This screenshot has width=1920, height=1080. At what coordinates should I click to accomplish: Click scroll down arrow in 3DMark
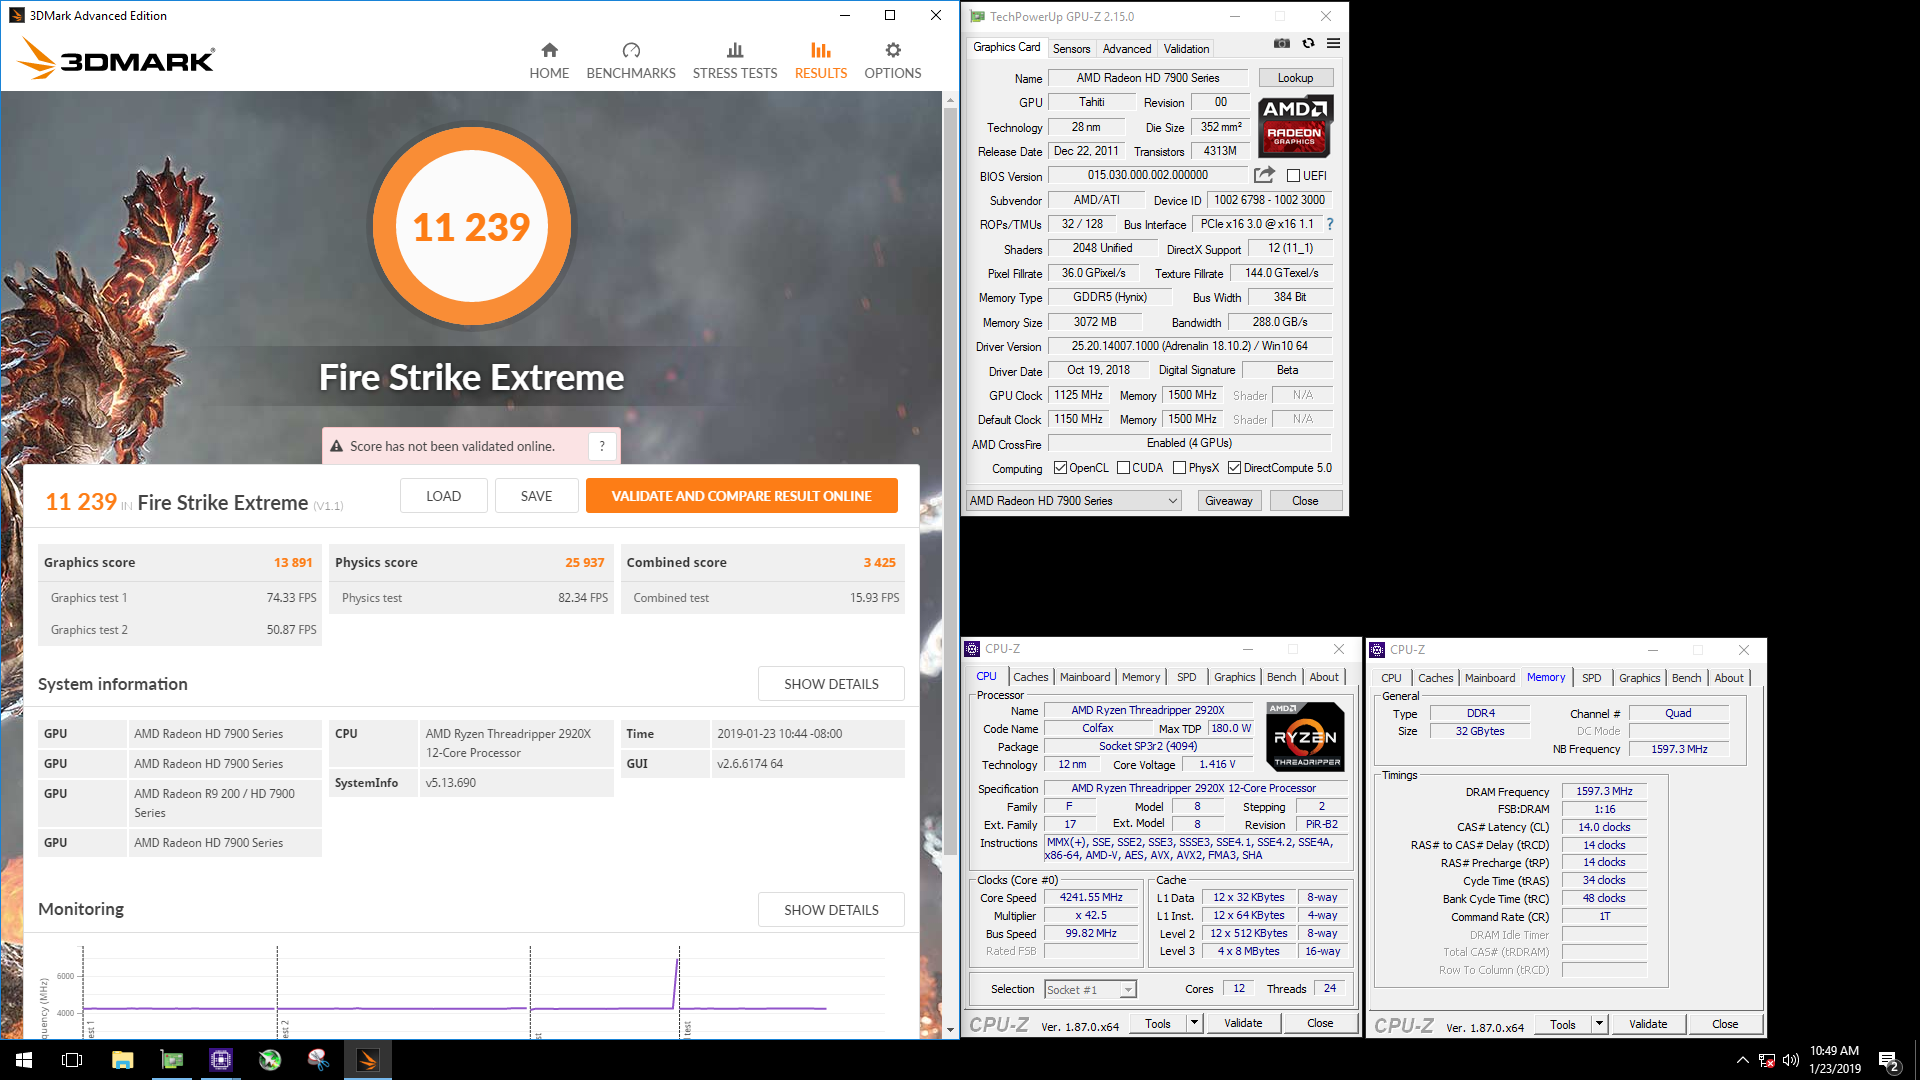click(x=950, y=1030)
